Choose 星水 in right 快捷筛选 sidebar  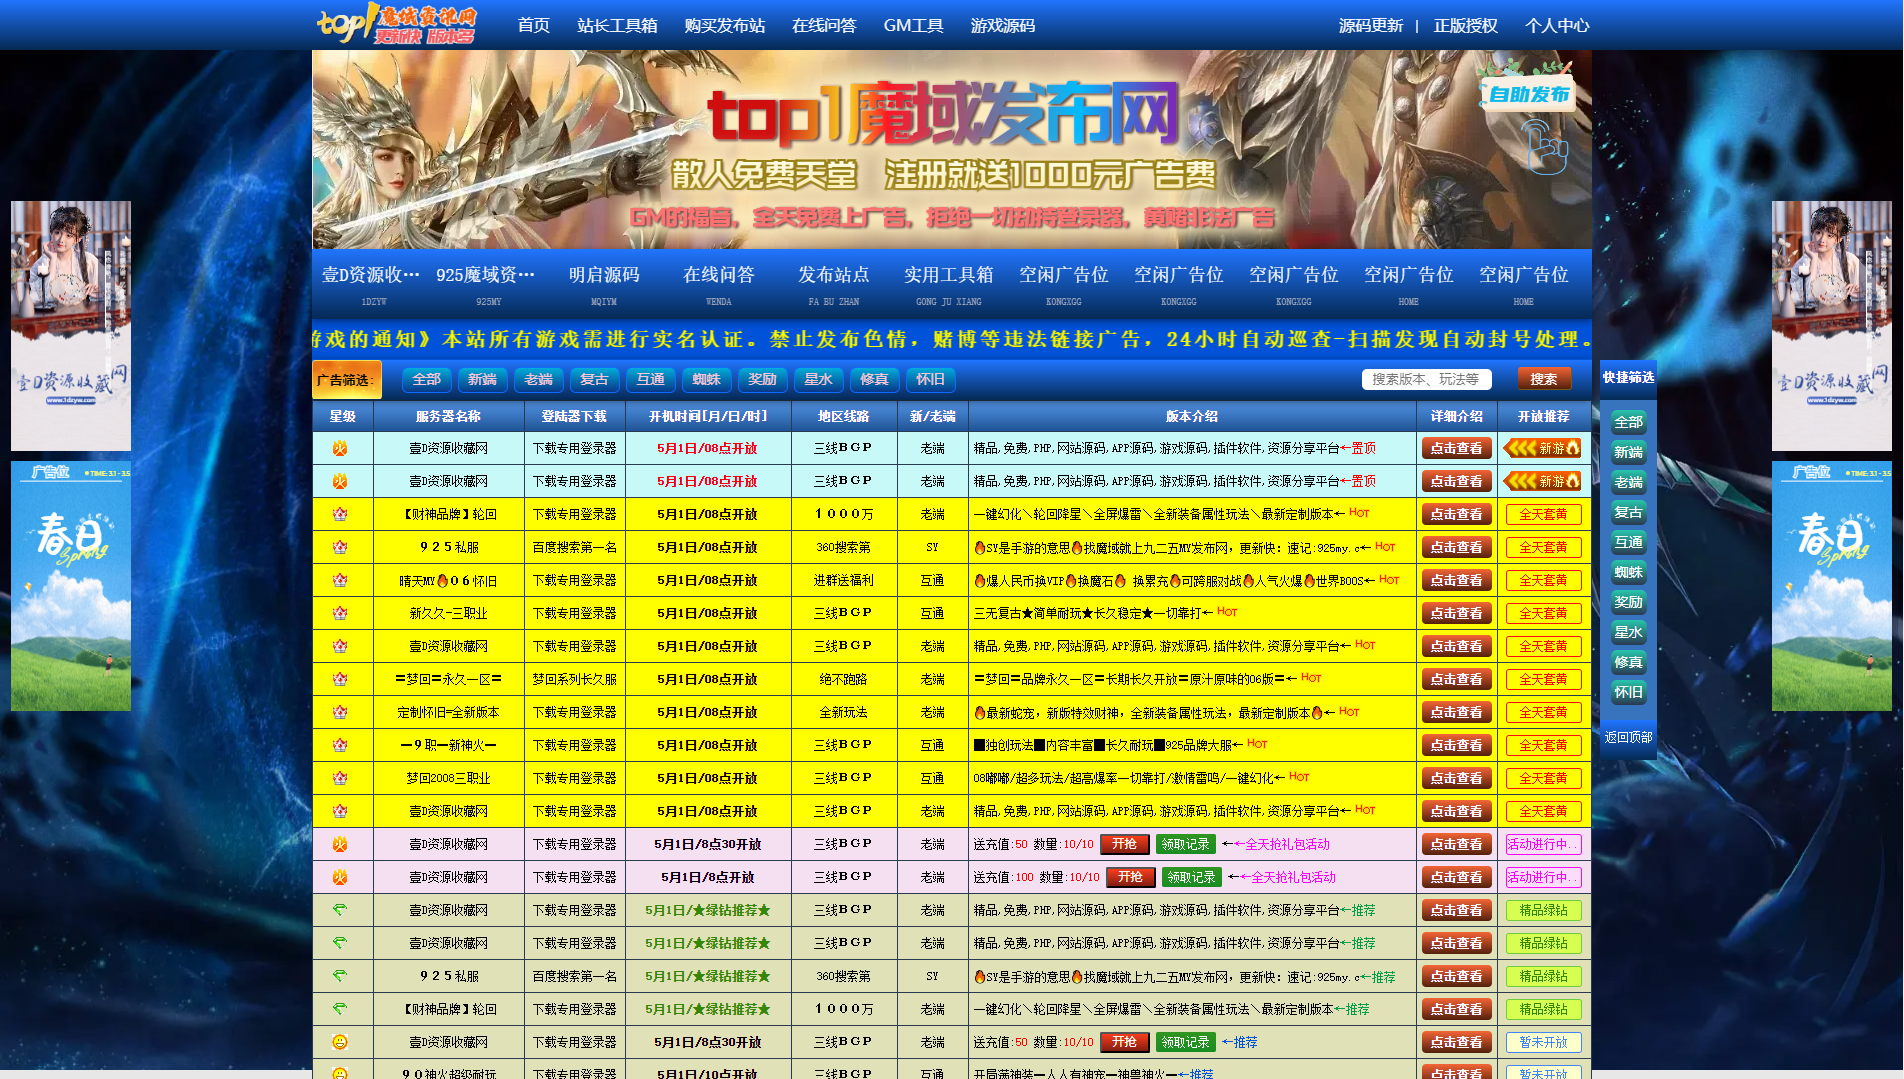pos(1628,632)
